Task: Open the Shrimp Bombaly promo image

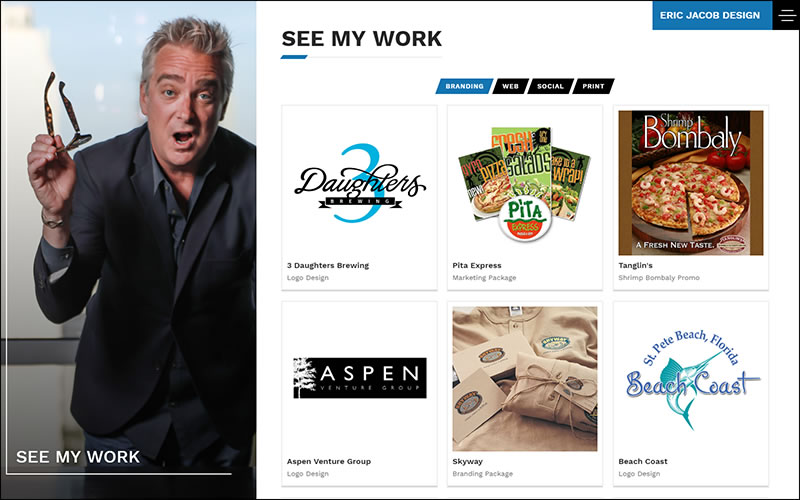Action: tap(691, 183)
